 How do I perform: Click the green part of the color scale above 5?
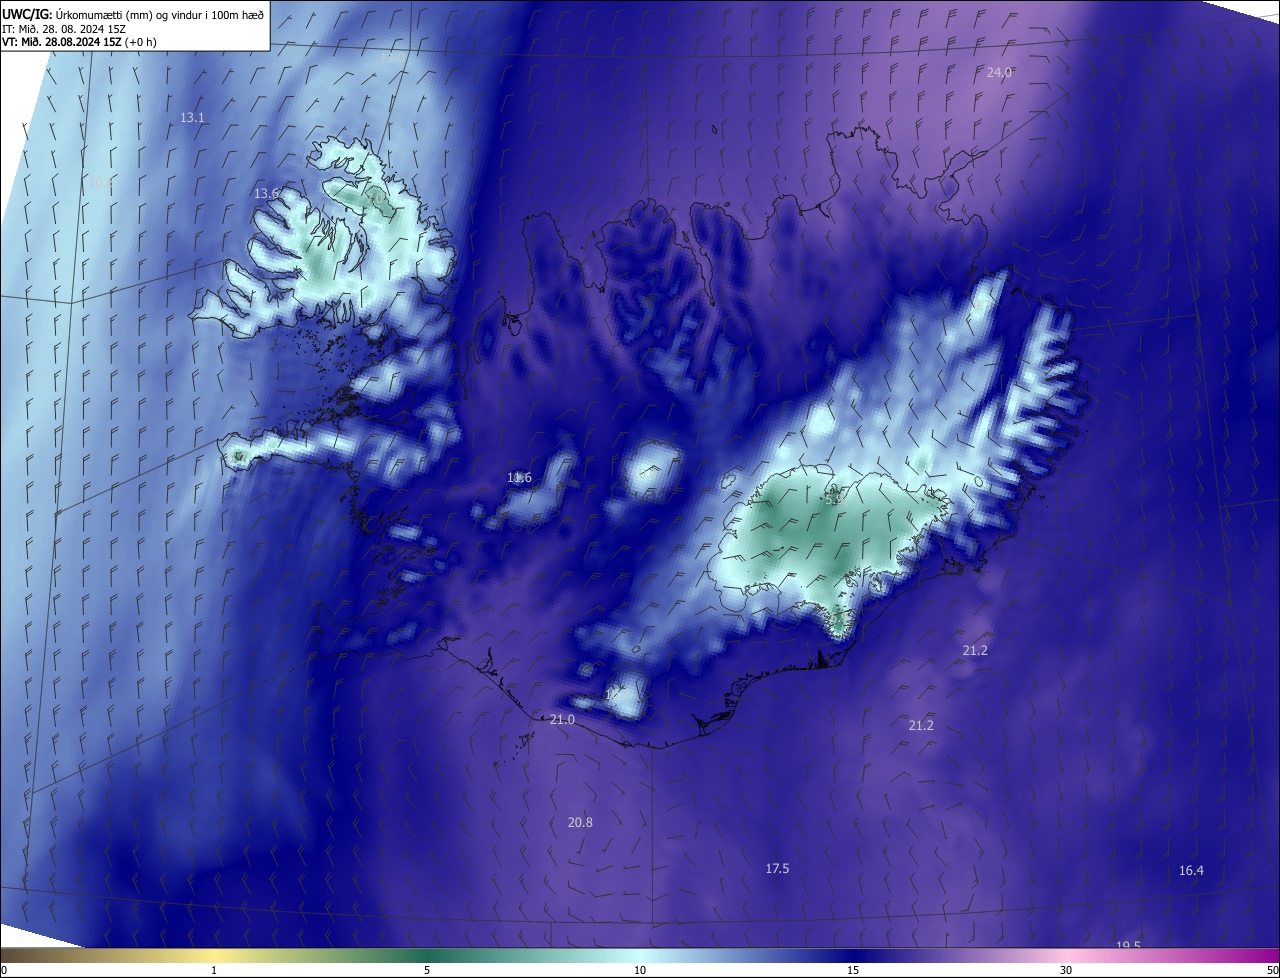(427, 955)
